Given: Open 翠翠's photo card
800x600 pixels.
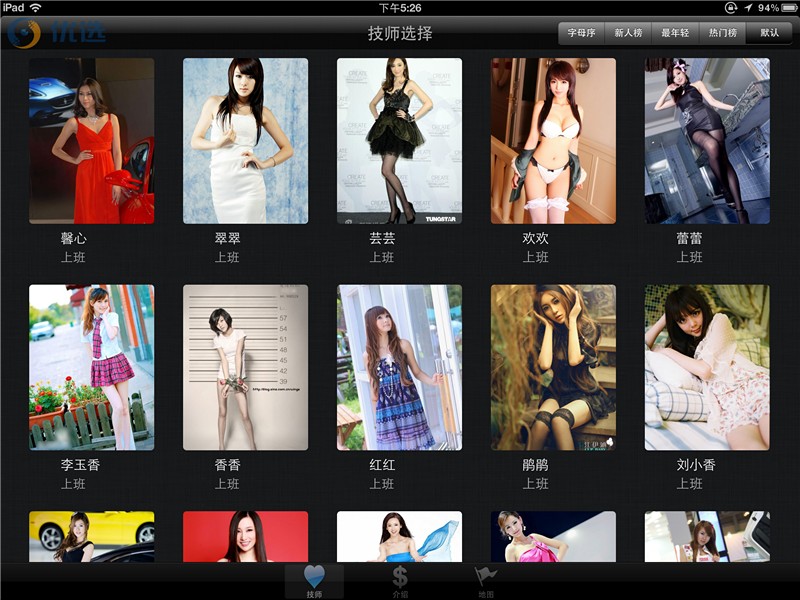Looking at the screenshot, I should tap(245, 141).
